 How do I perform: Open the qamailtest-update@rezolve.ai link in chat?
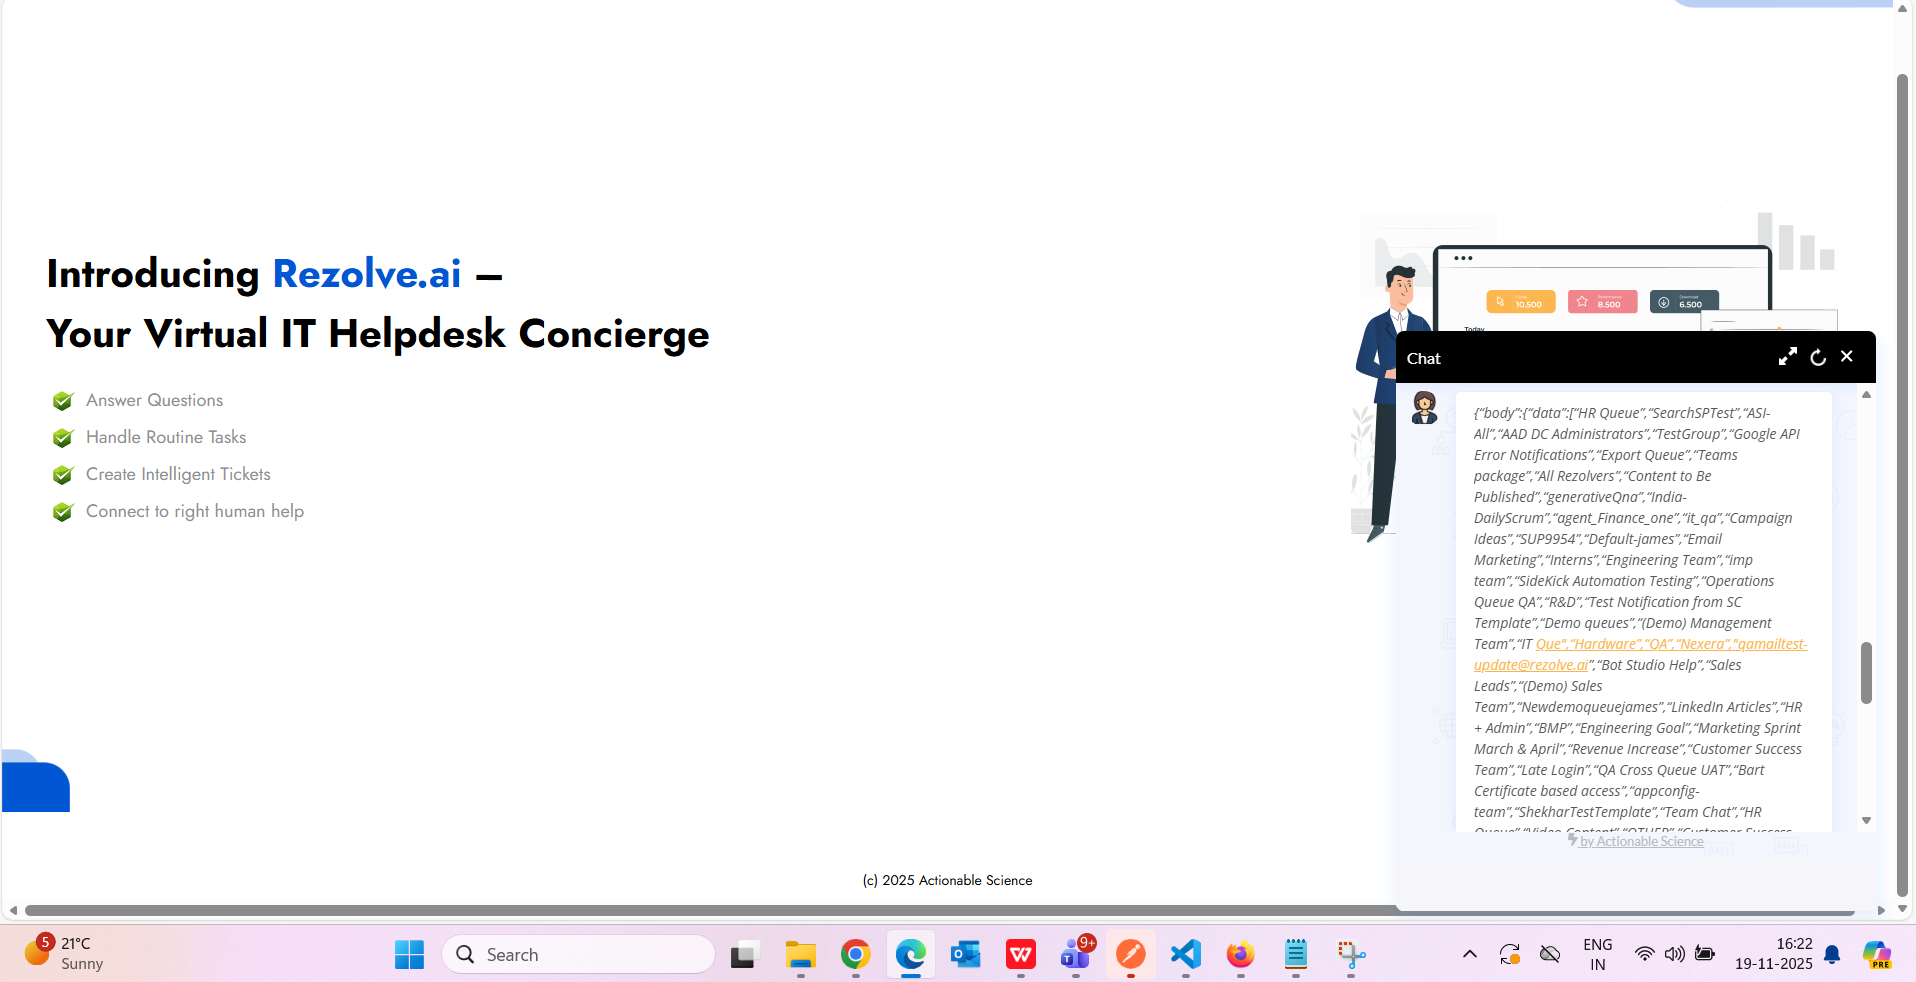pyautogui.click(x=1530, y=665)
